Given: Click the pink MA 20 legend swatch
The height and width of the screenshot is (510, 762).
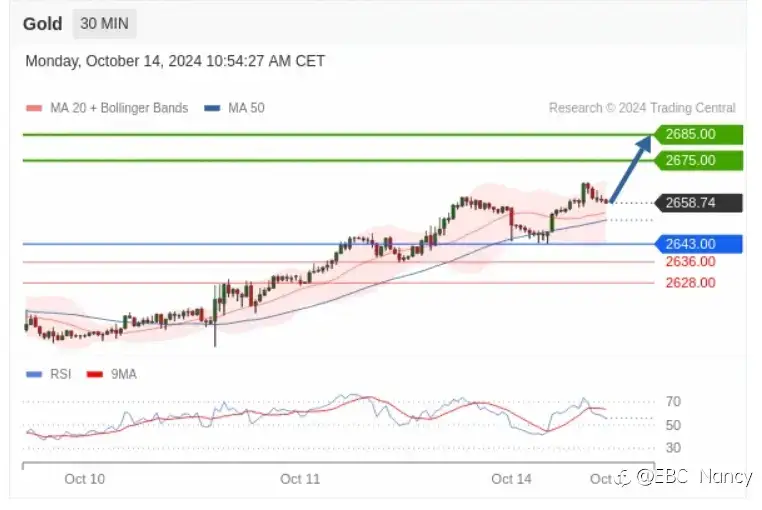Looking at the screenshot, I should pos(34,108).
